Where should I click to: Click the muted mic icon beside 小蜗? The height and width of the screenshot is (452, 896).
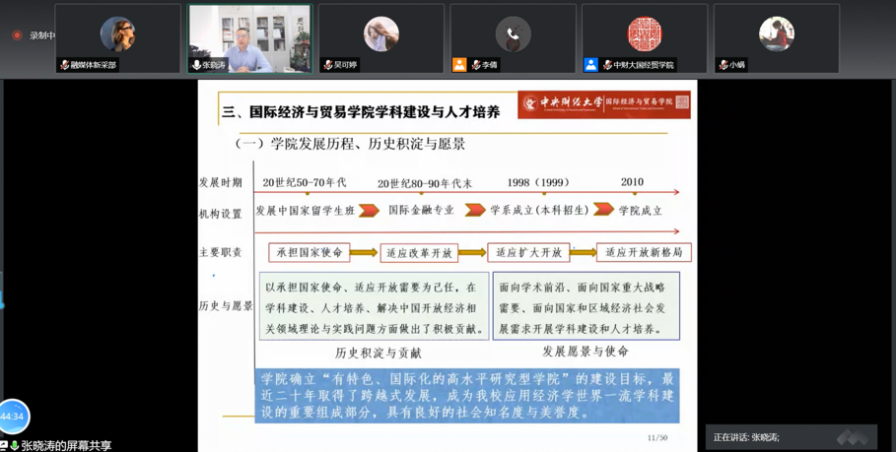pyautogui.click(x=722, y=65)
